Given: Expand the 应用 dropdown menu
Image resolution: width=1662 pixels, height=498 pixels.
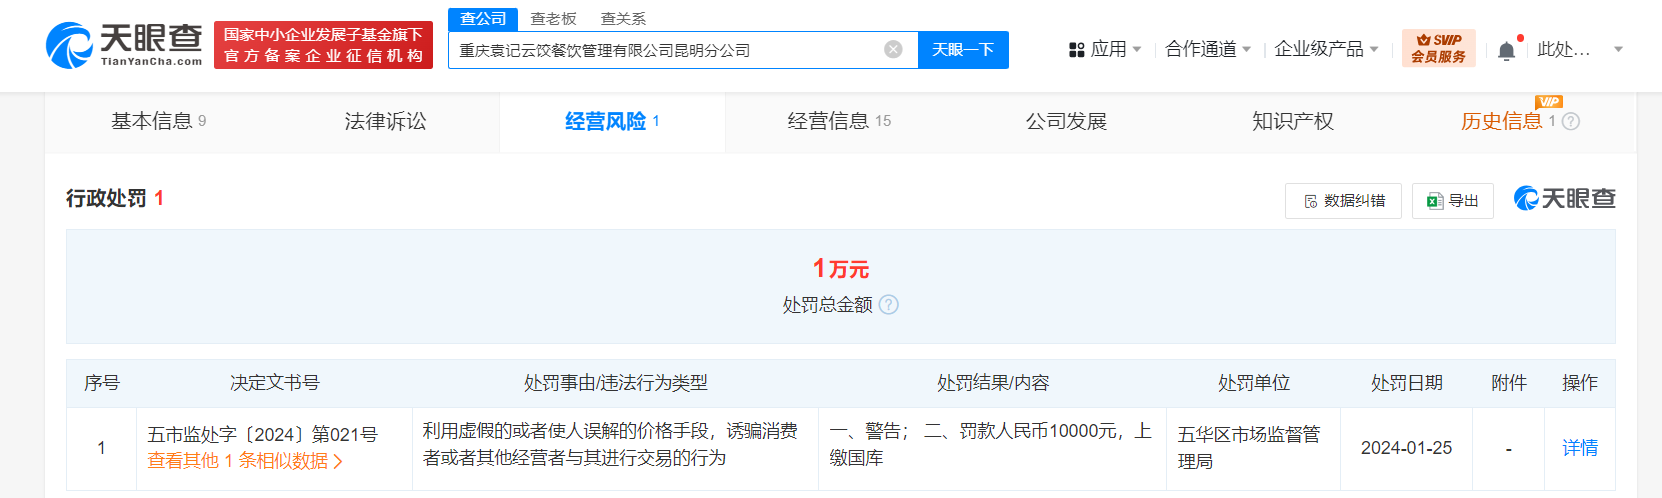Looking at the screenshot, I should [1105, 49].
